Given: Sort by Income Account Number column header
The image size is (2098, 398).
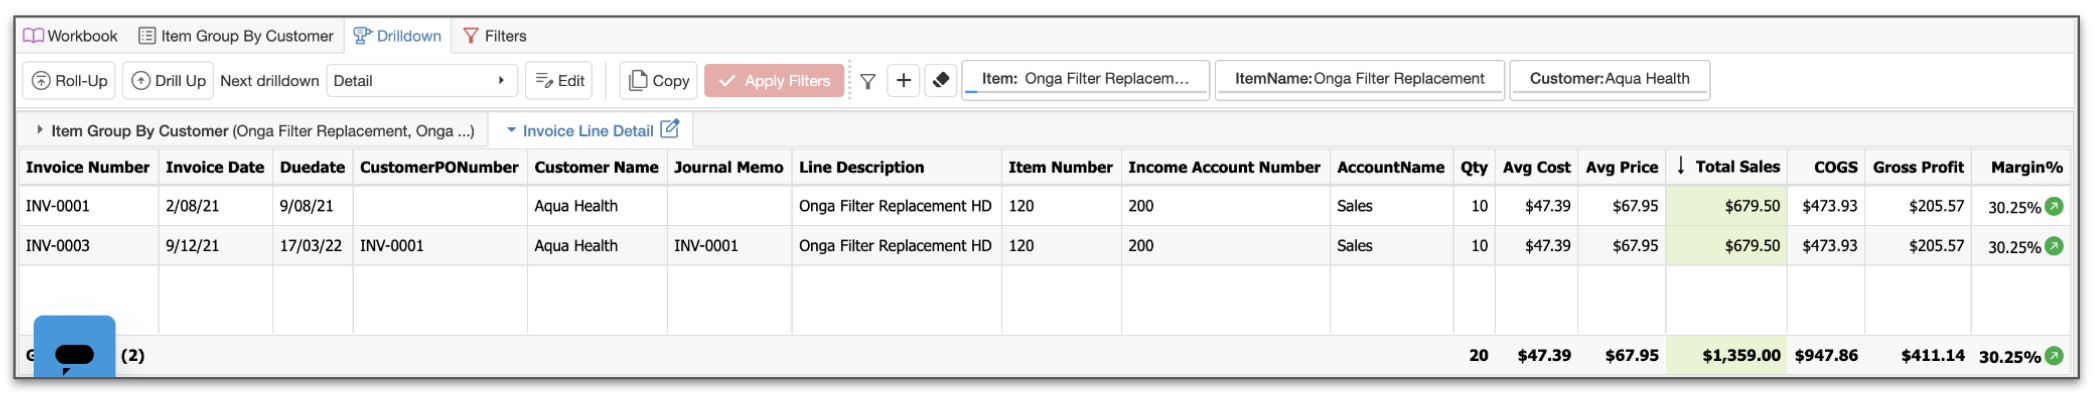Looking at the screenshot, I should click(x=1224, y=168).
